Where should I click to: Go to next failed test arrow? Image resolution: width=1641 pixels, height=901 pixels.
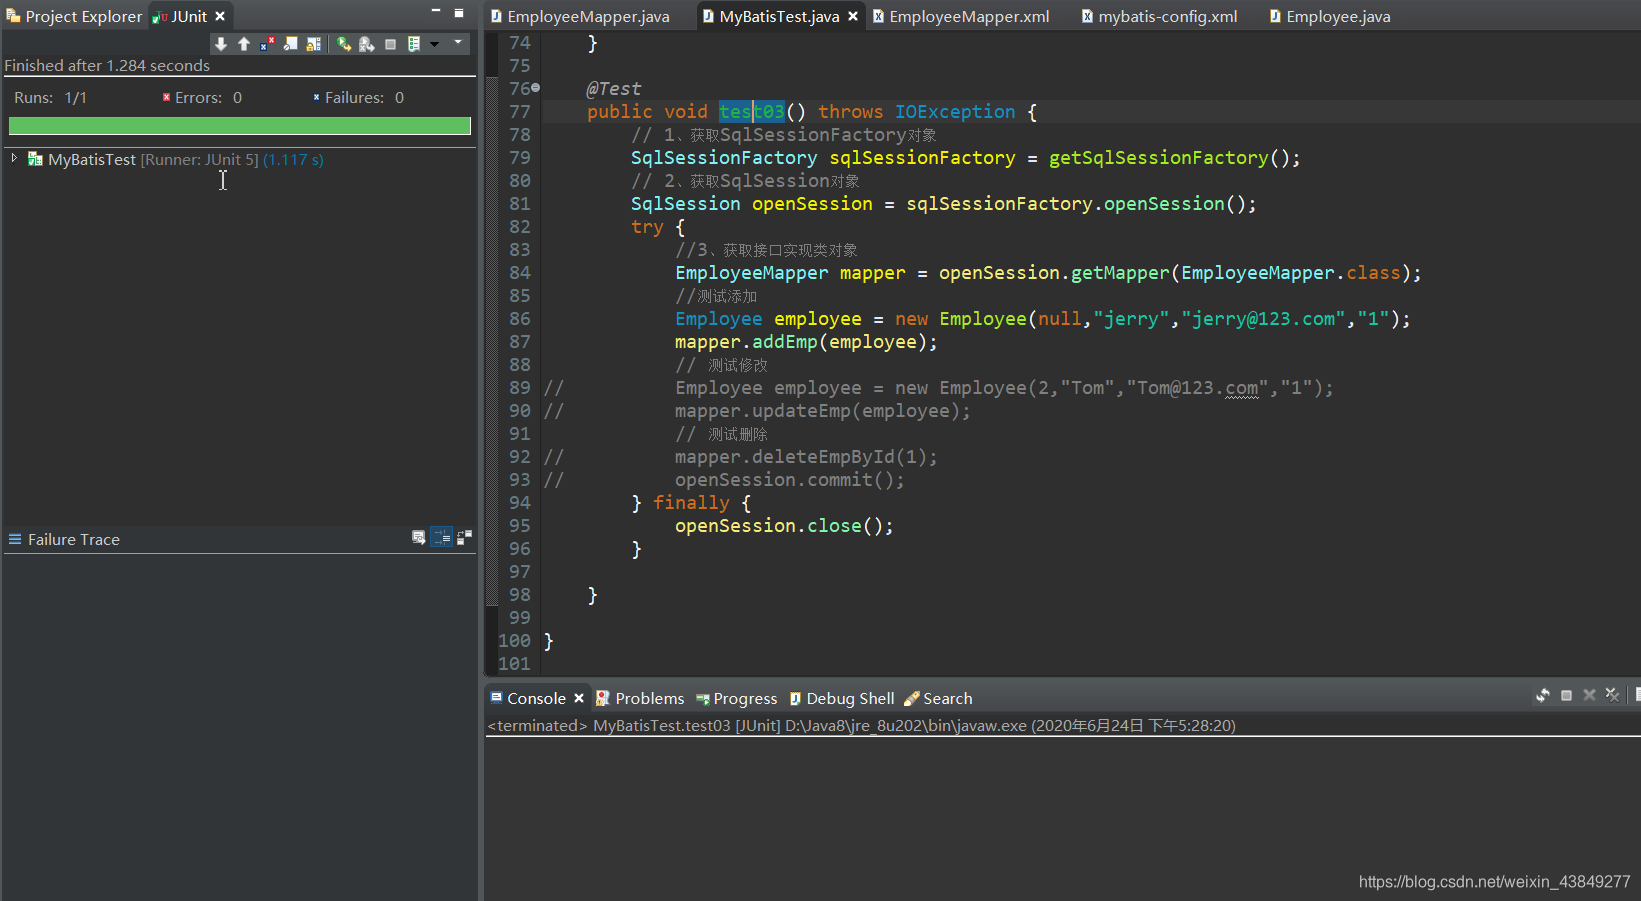coord(221,44)
